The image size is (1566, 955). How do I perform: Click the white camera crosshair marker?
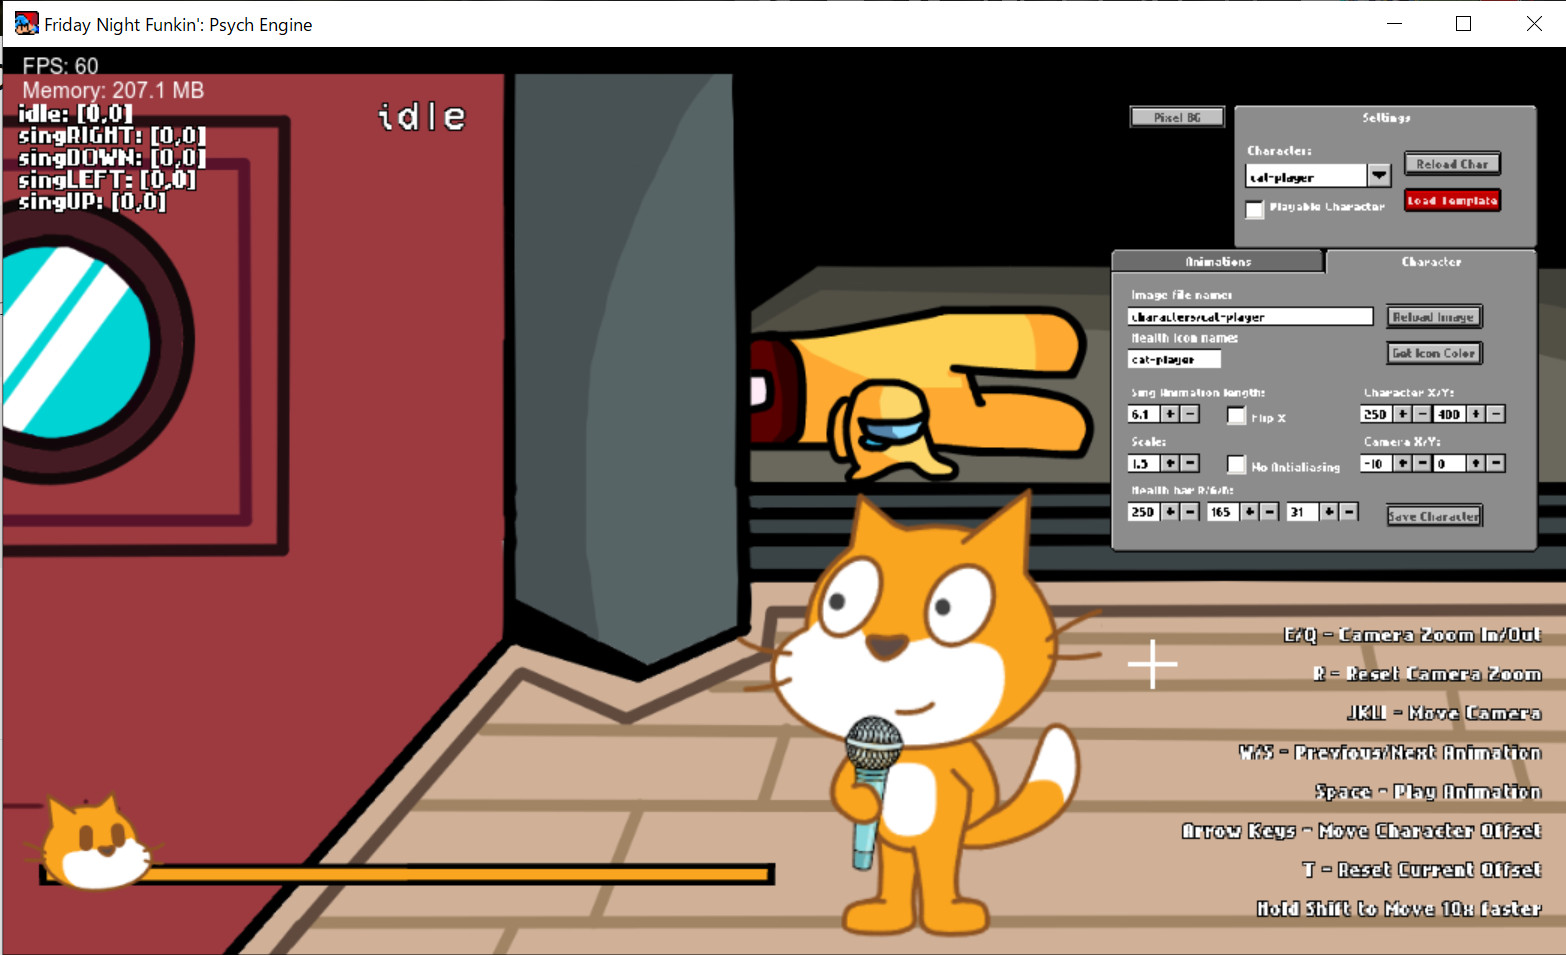pos(1152,664)
